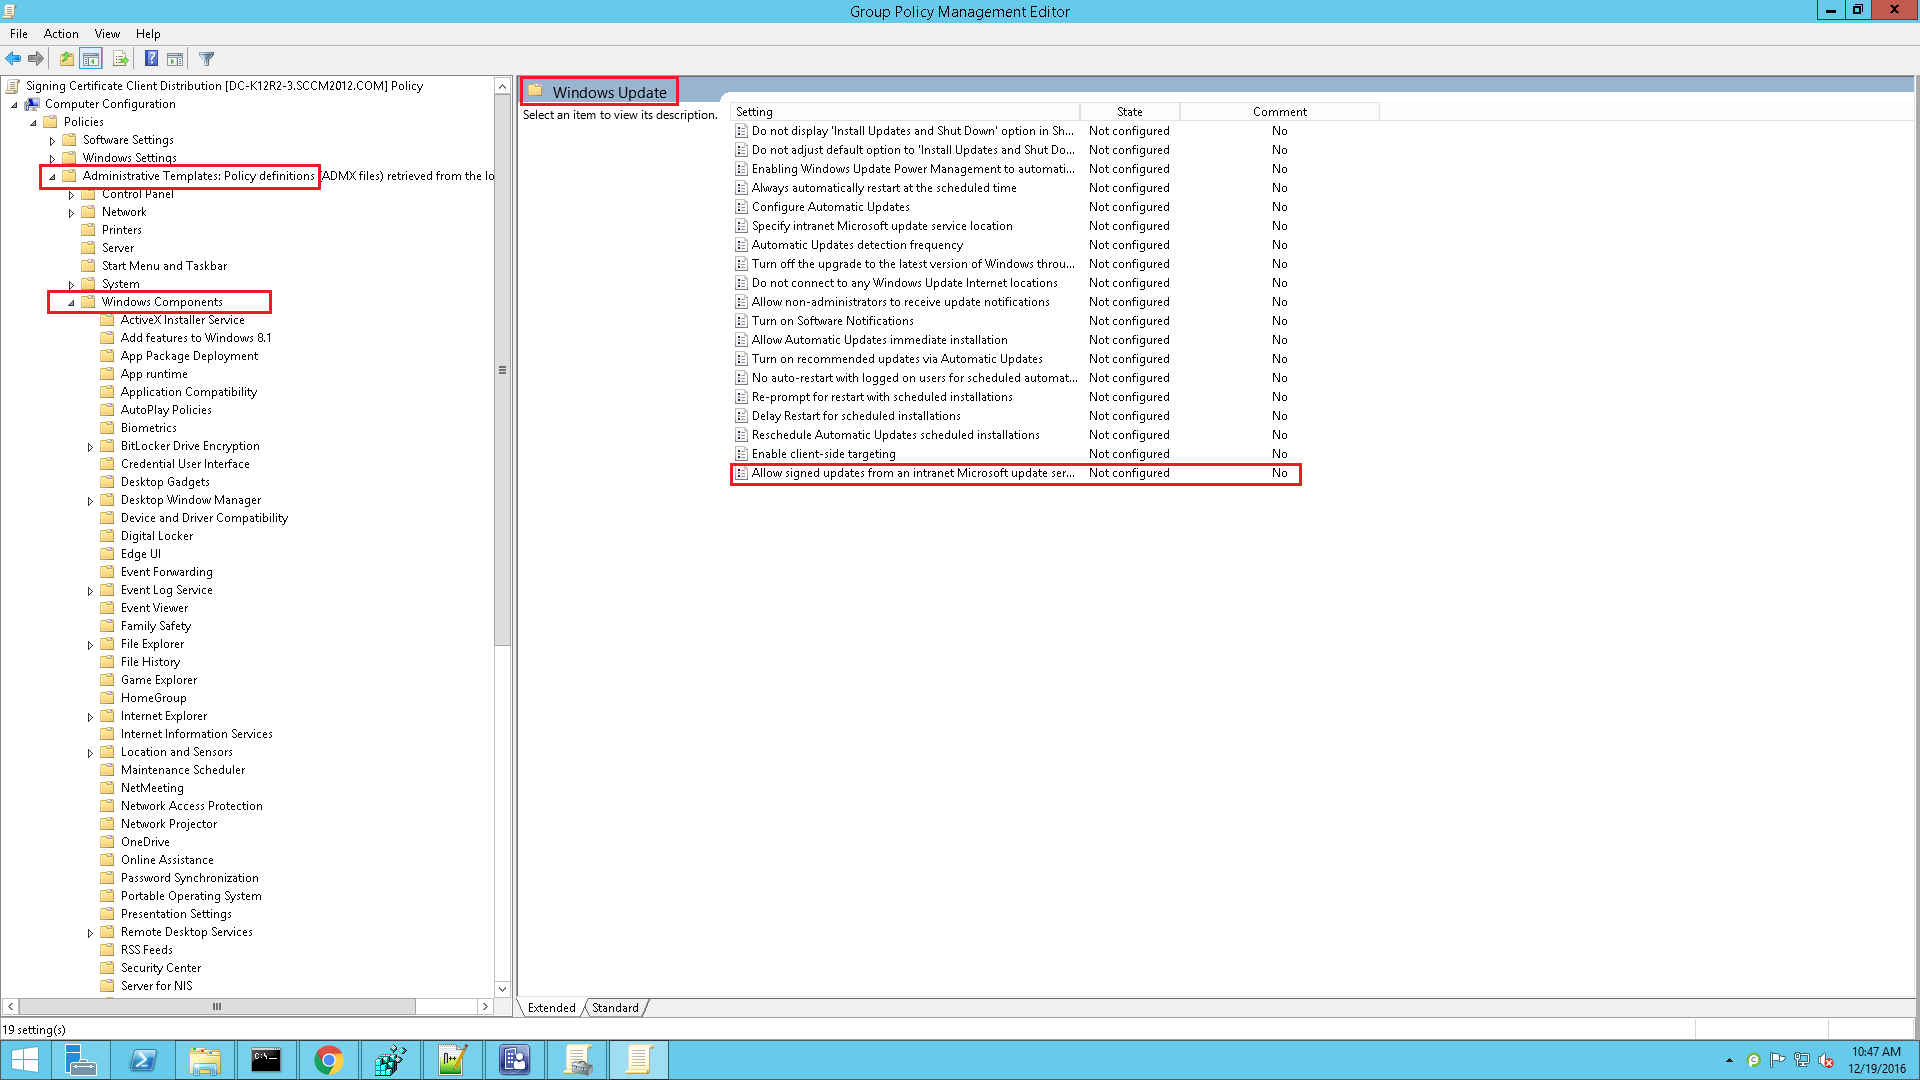Expand the Internet Explorer tree node
Viewport: 1920px width, 1080px height.
click(90, 717)
